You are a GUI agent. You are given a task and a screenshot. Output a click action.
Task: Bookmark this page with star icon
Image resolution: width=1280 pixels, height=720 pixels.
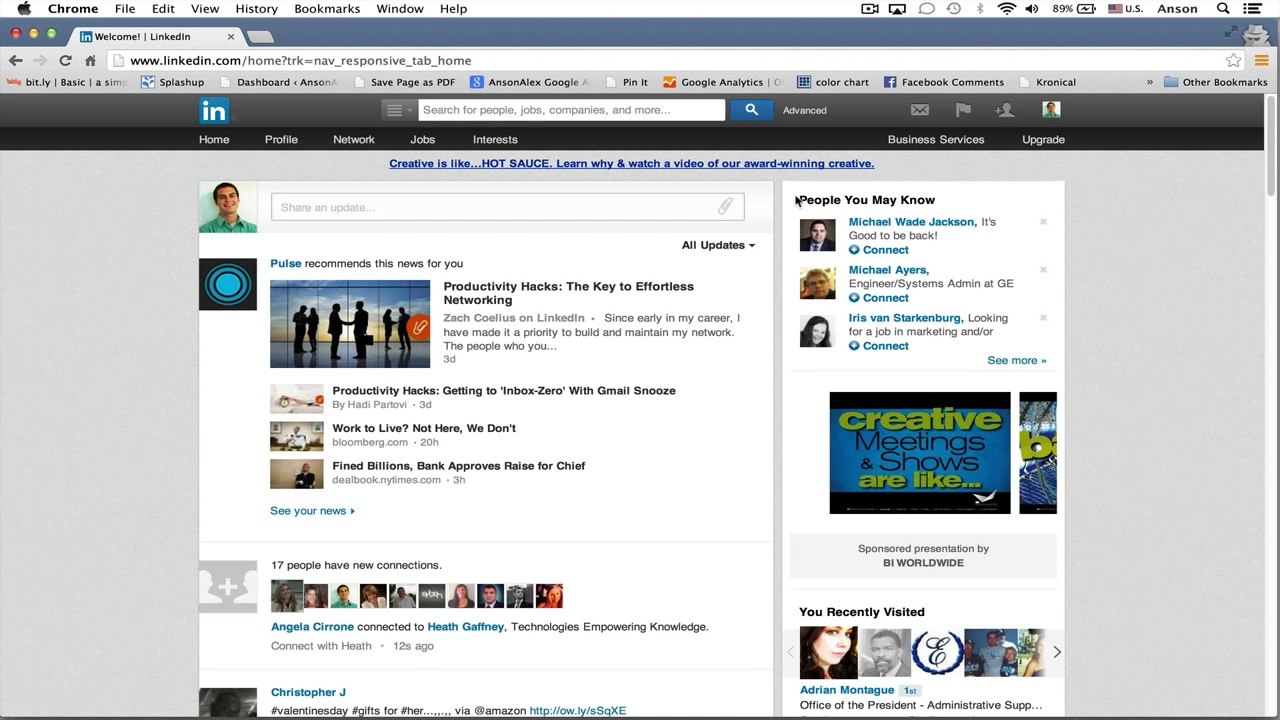click(x=1234, y=60)
